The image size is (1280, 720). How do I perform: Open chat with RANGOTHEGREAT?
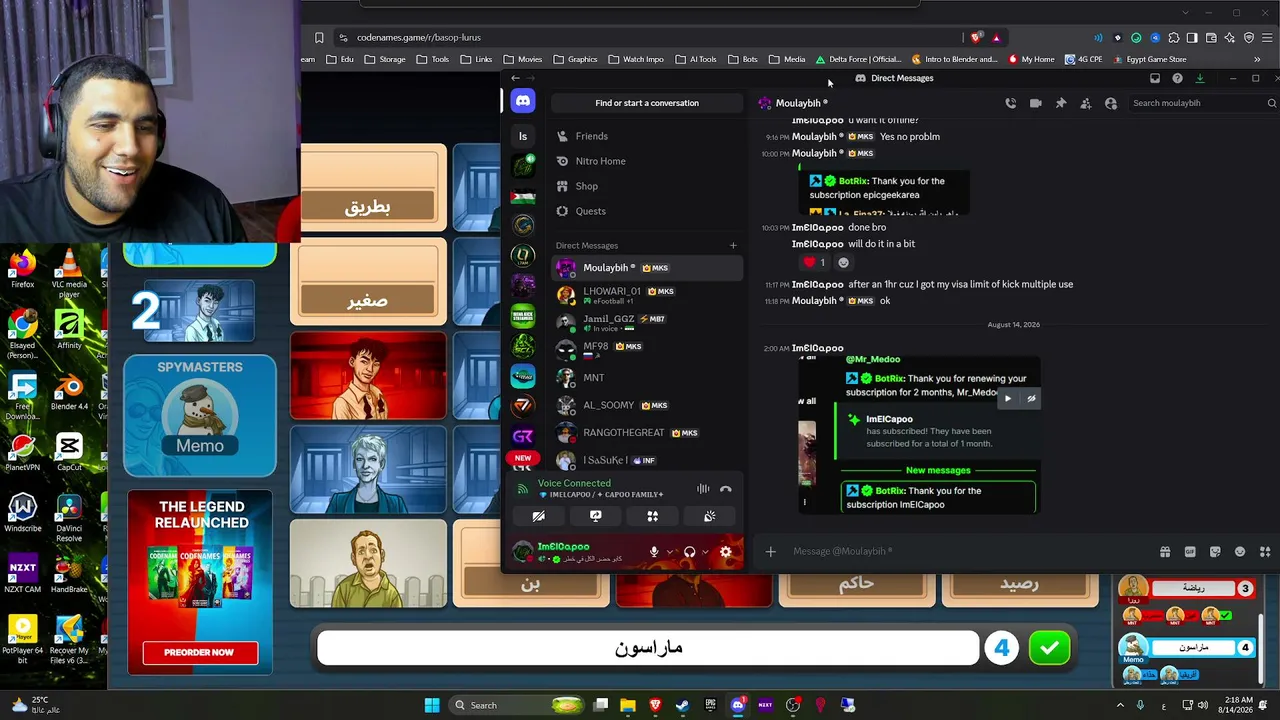coord(647,433)
